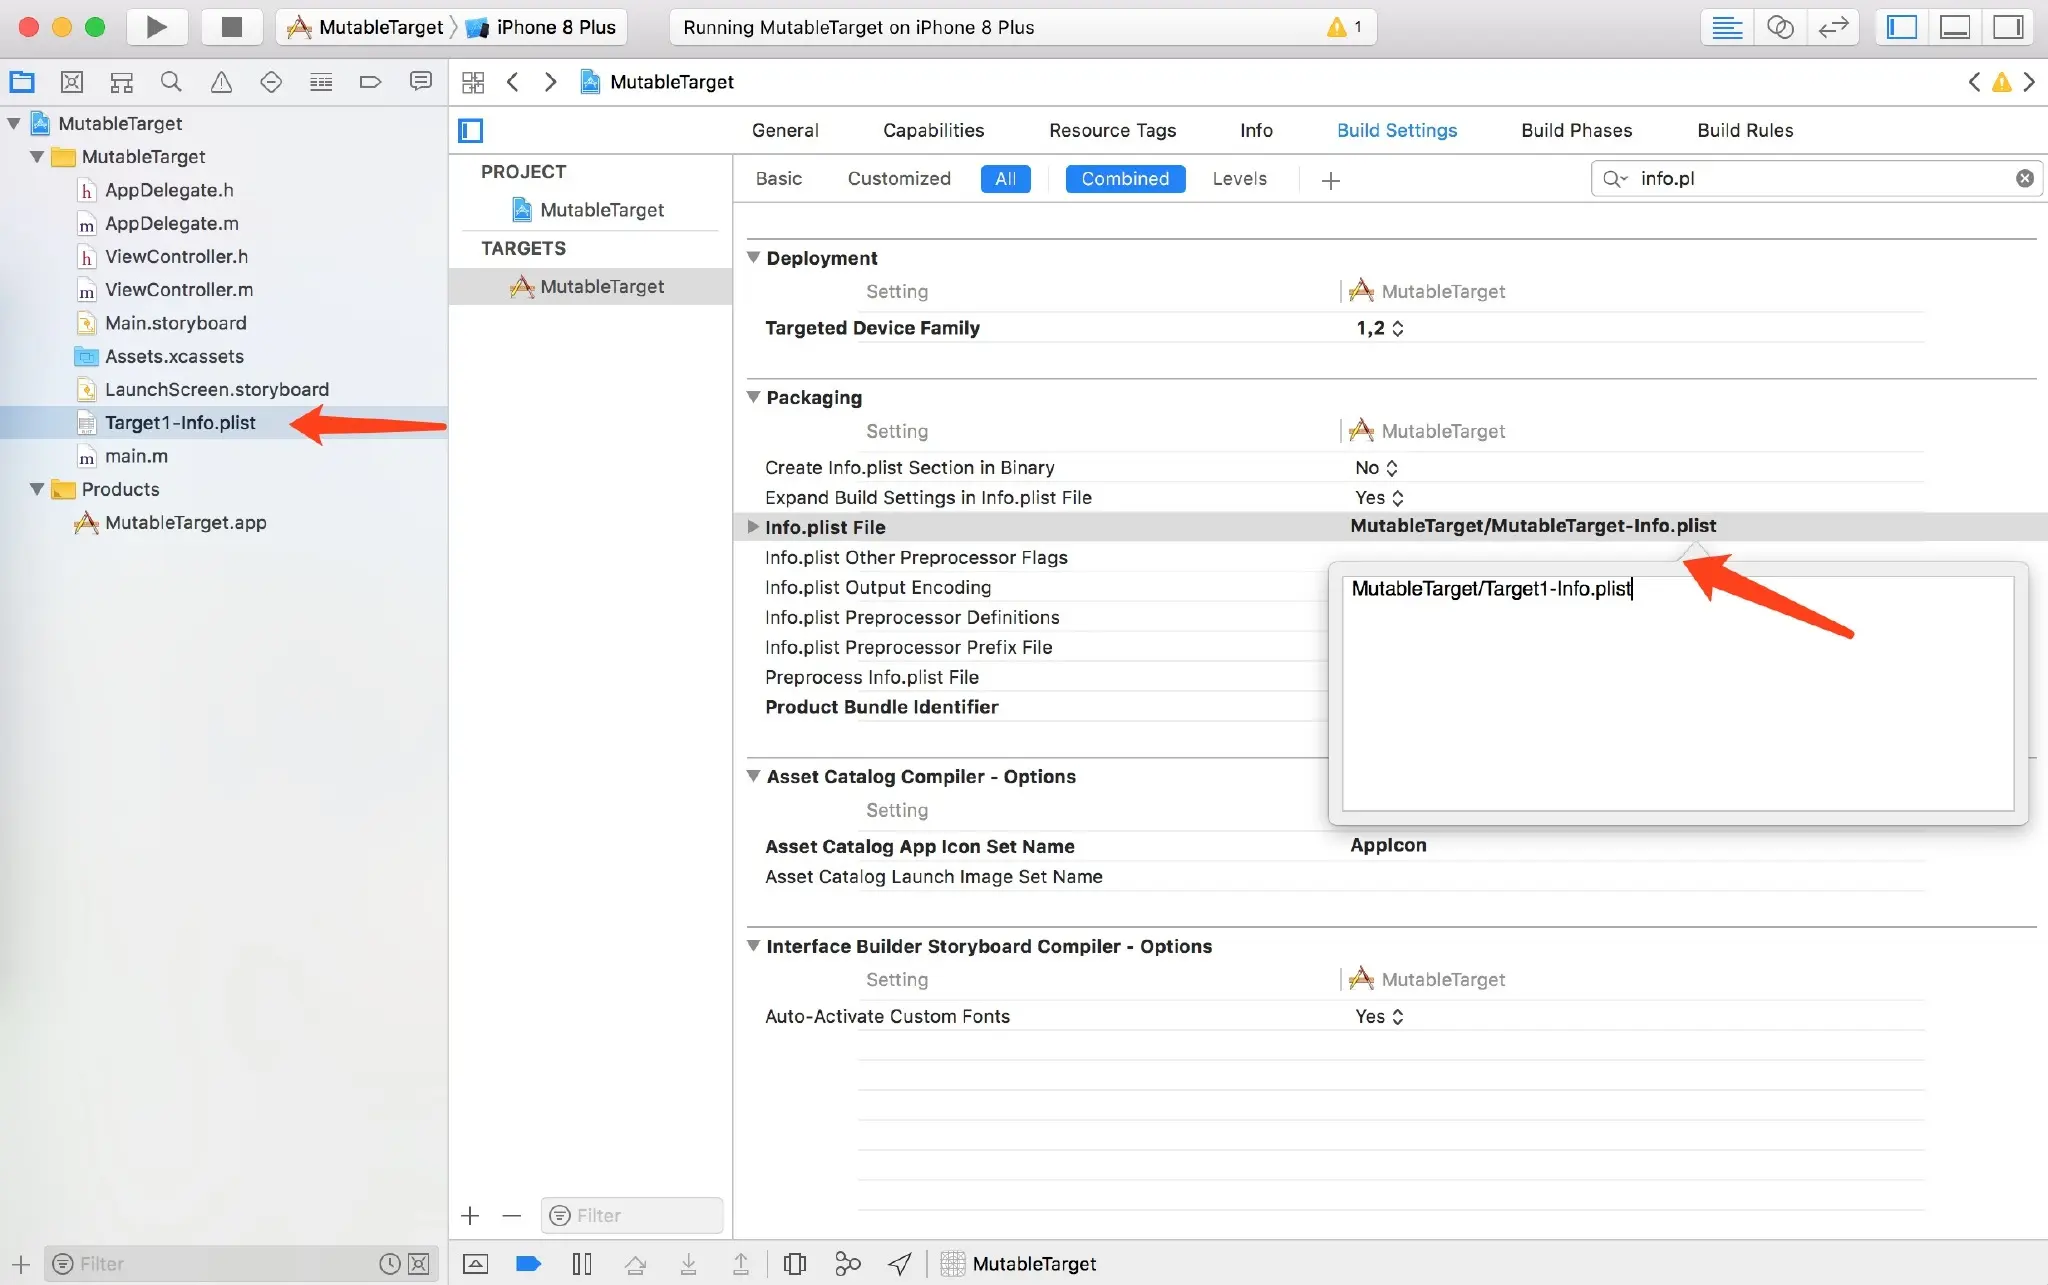Toggle breakpoints activation in debug bar

point(528,1263)
